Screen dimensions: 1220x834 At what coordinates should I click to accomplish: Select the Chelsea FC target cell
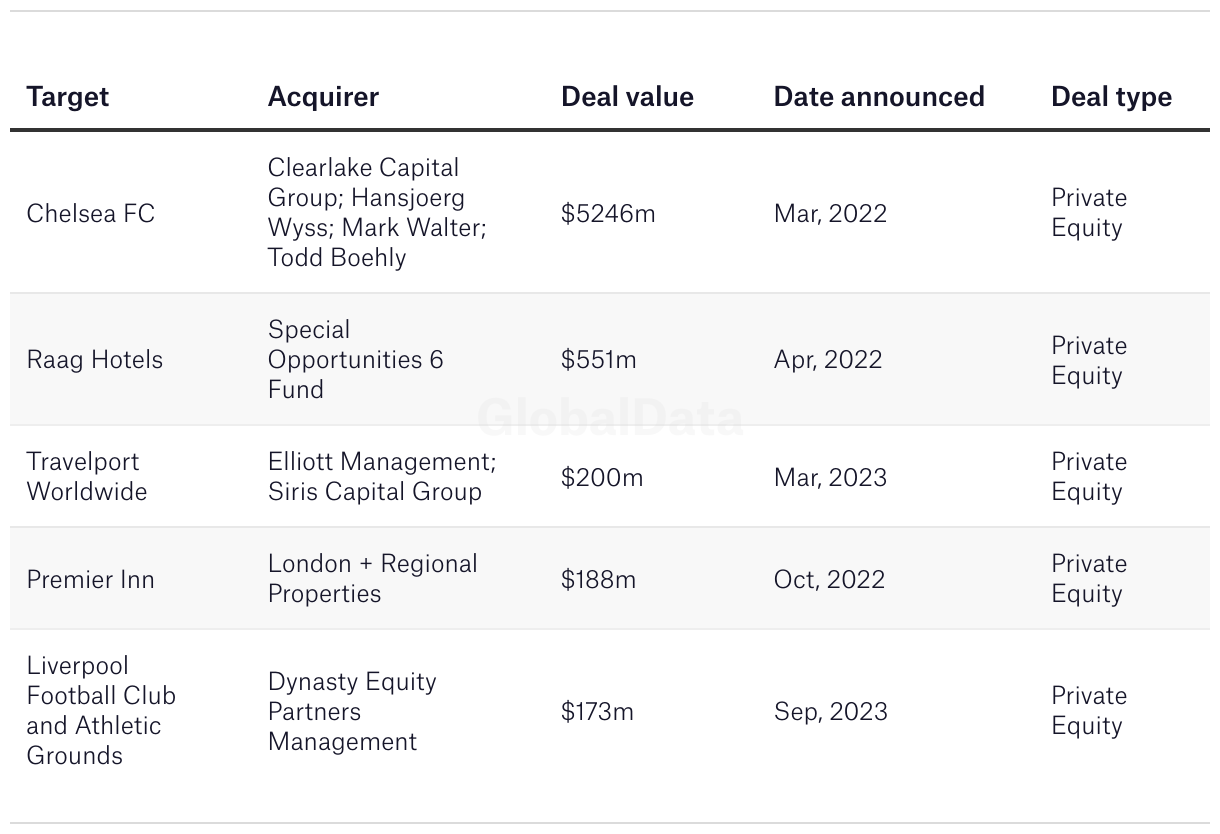91,213
